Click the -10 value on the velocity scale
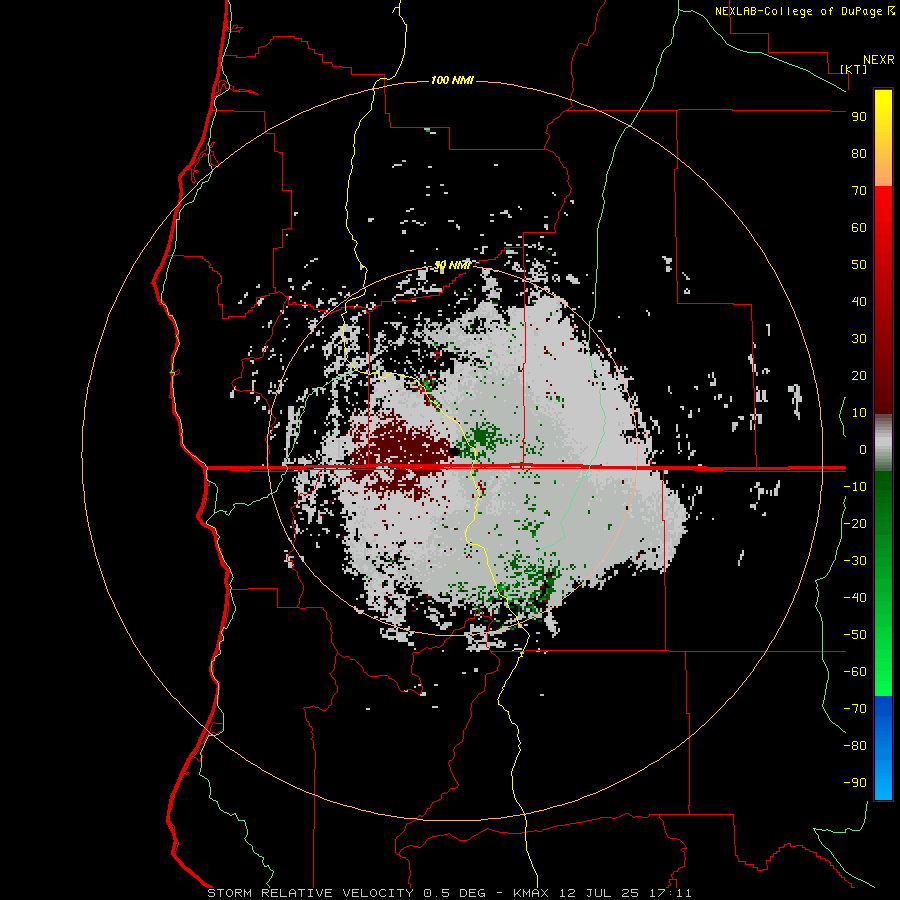The width and height of the screenshot is (900, 900). pyautogui.click(x=855, y=487)
